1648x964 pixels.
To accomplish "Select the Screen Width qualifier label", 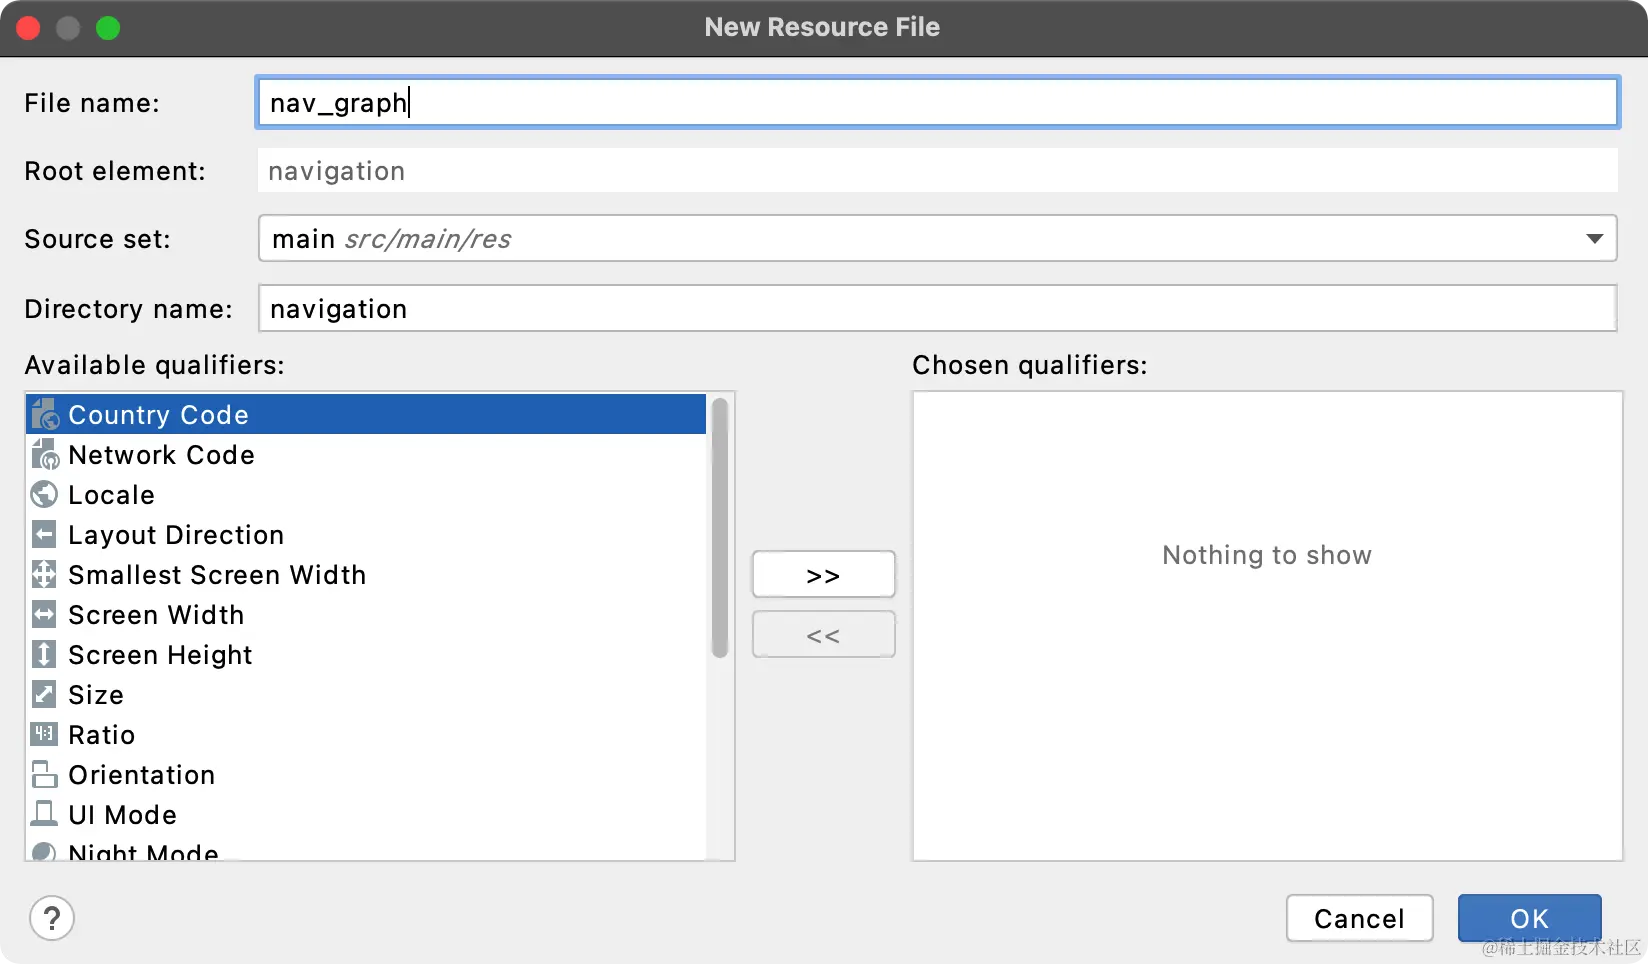I will pyautogui.click(x=156, y=615).
